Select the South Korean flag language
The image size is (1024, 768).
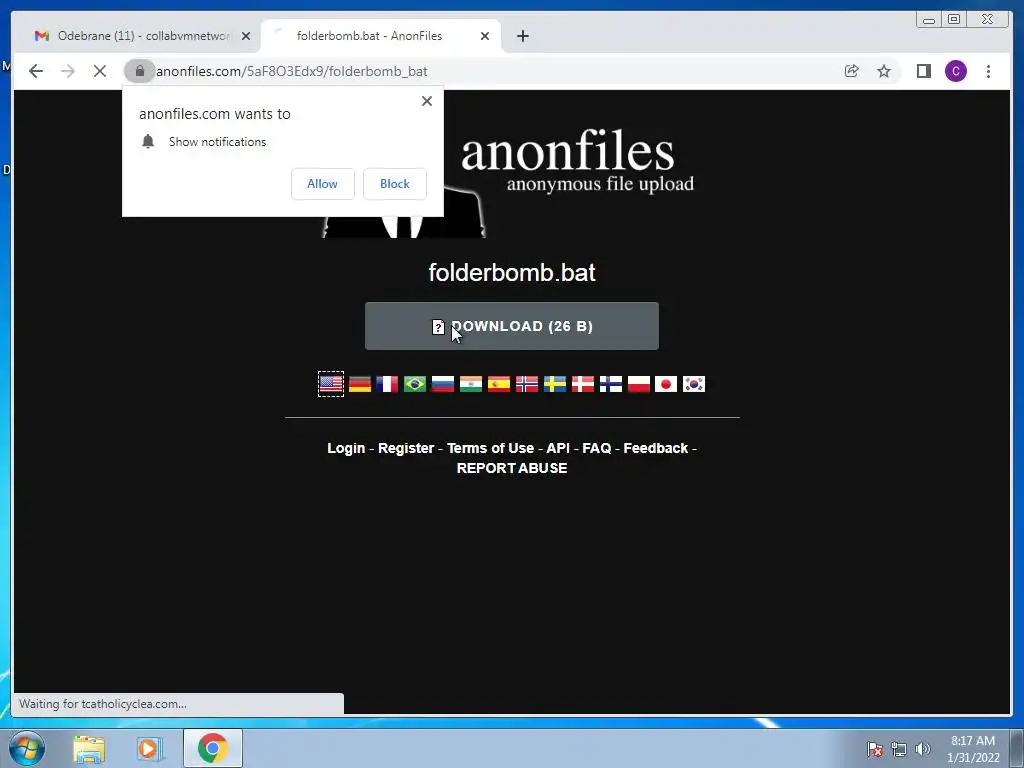[x=694, y=384]
